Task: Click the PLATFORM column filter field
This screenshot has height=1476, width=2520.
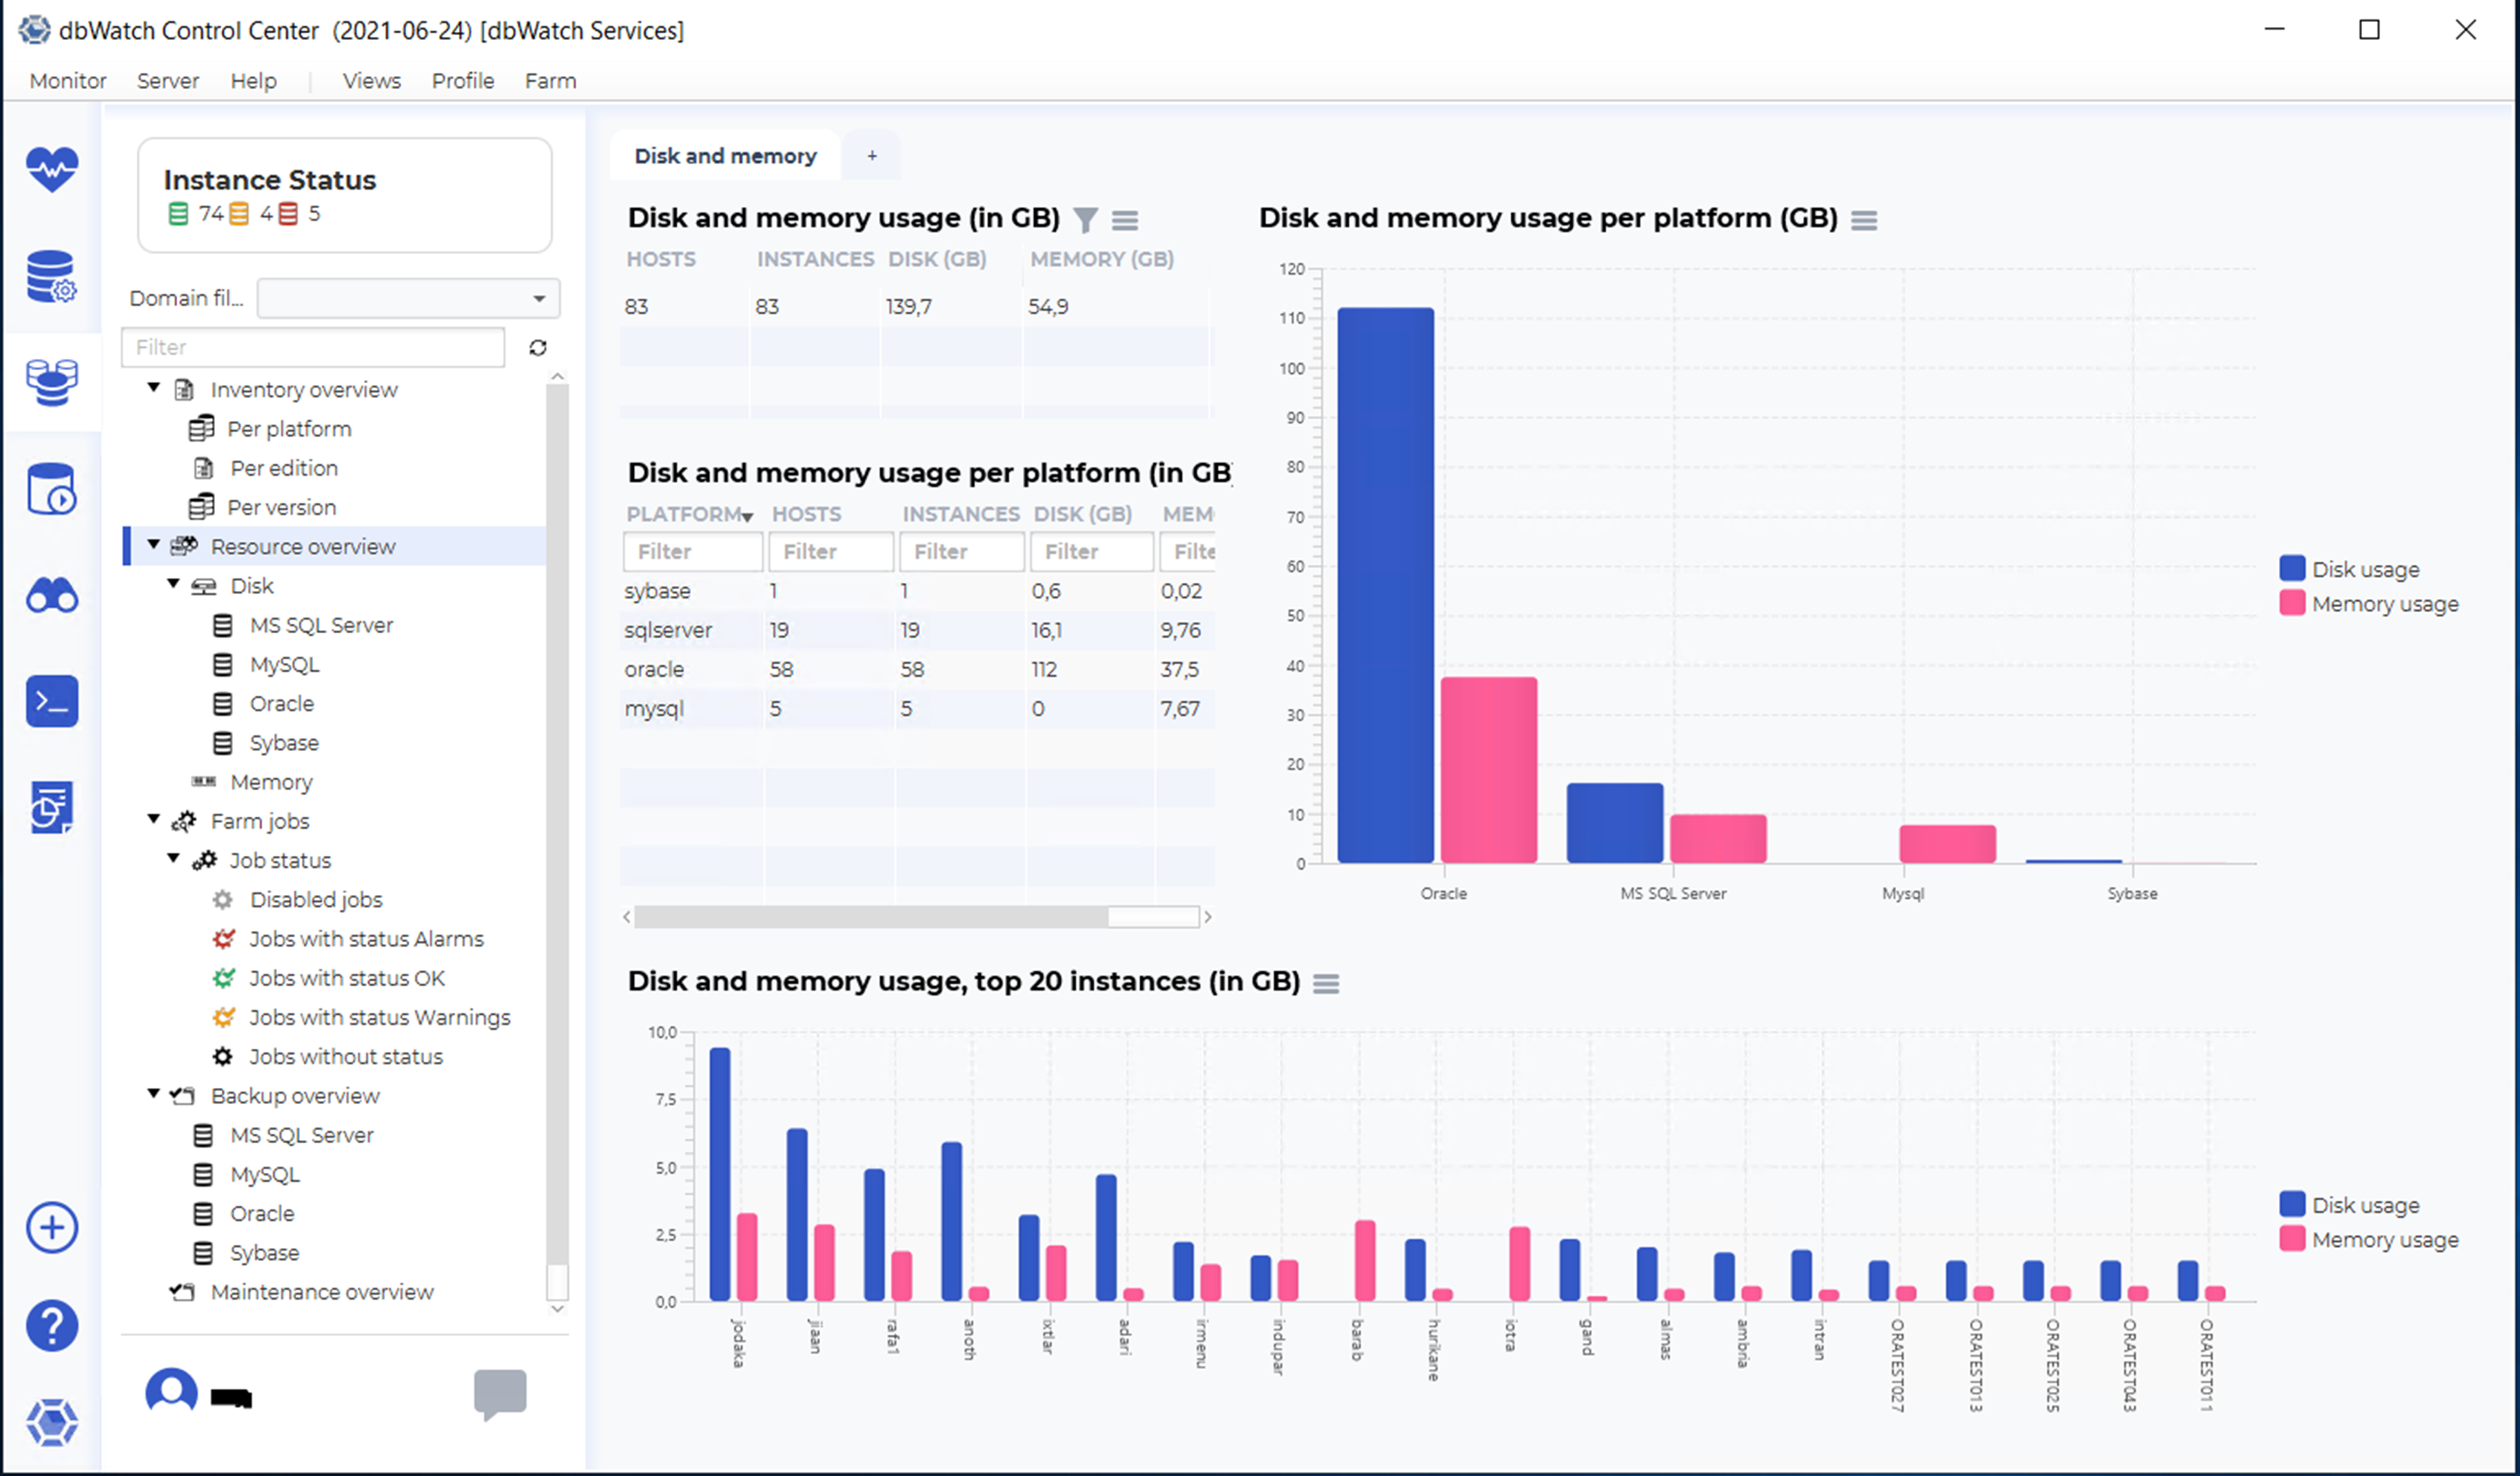Action: coord(692,551)
